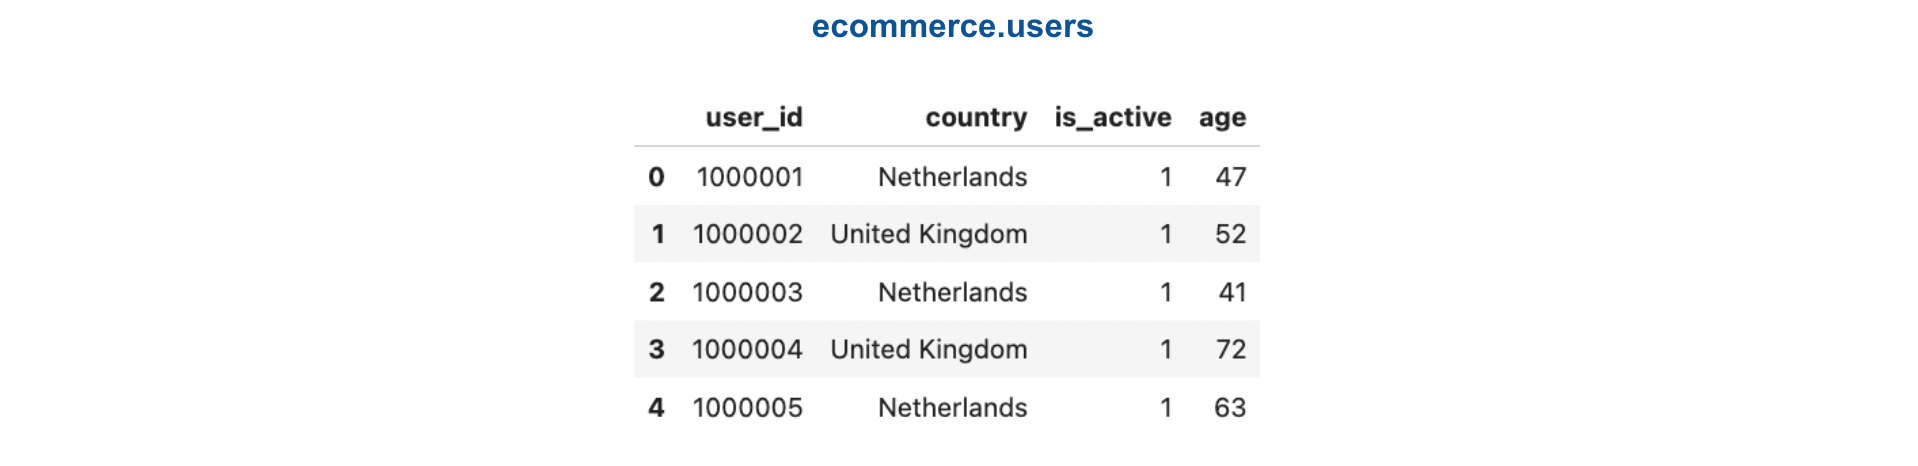
Task: Click the age column header
Action: click(x=1222, y=118)
